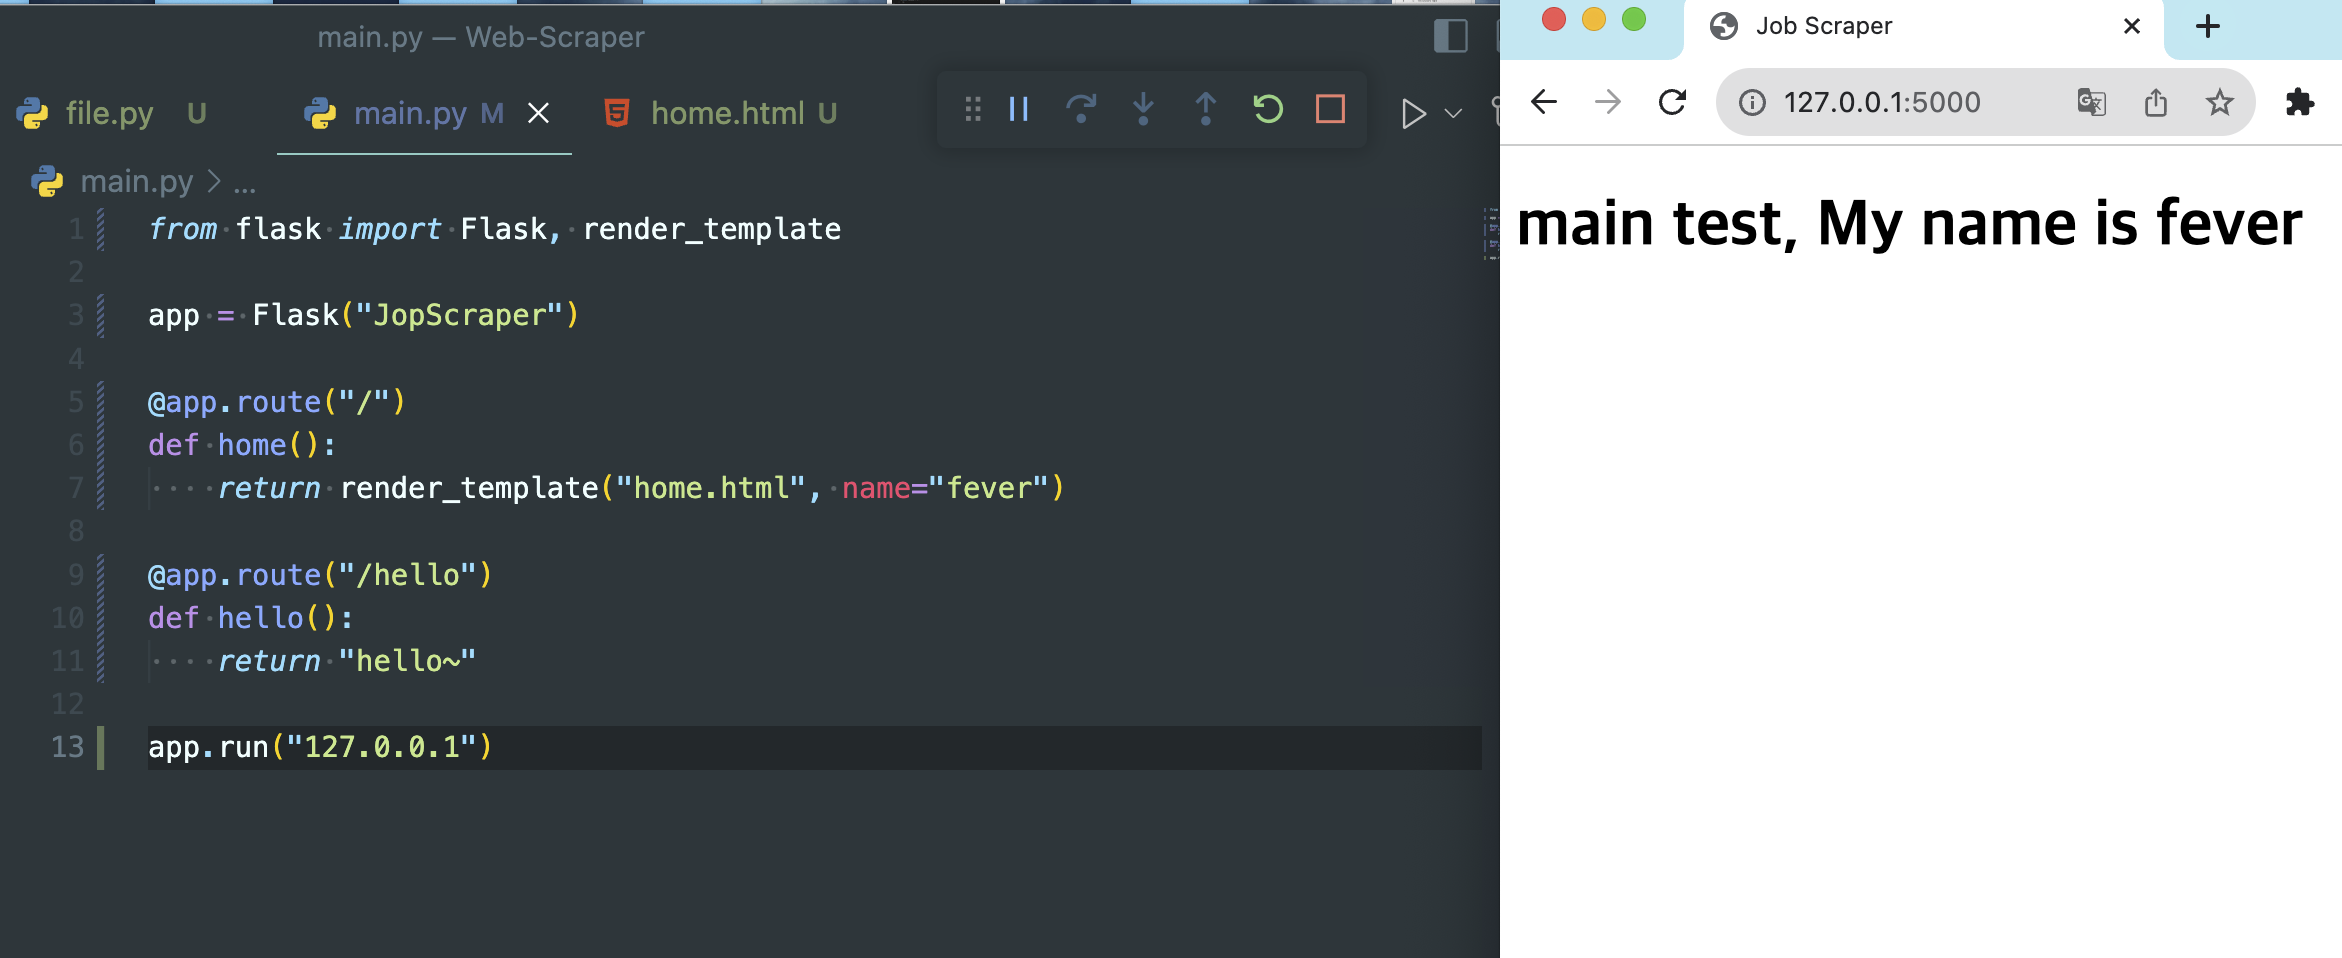Image resolution: width=2342 pixels, height=958 pixels.
Task: Click line number 7 in the gutter
Action: [76, 488]
